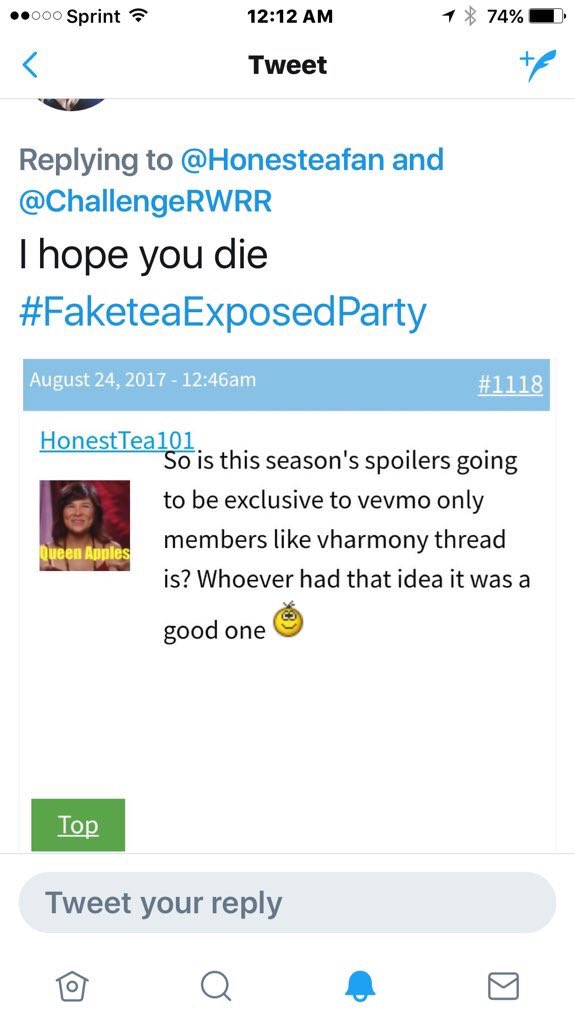
Task: Open the attached forum screenshot image
Action: (286, 605)
